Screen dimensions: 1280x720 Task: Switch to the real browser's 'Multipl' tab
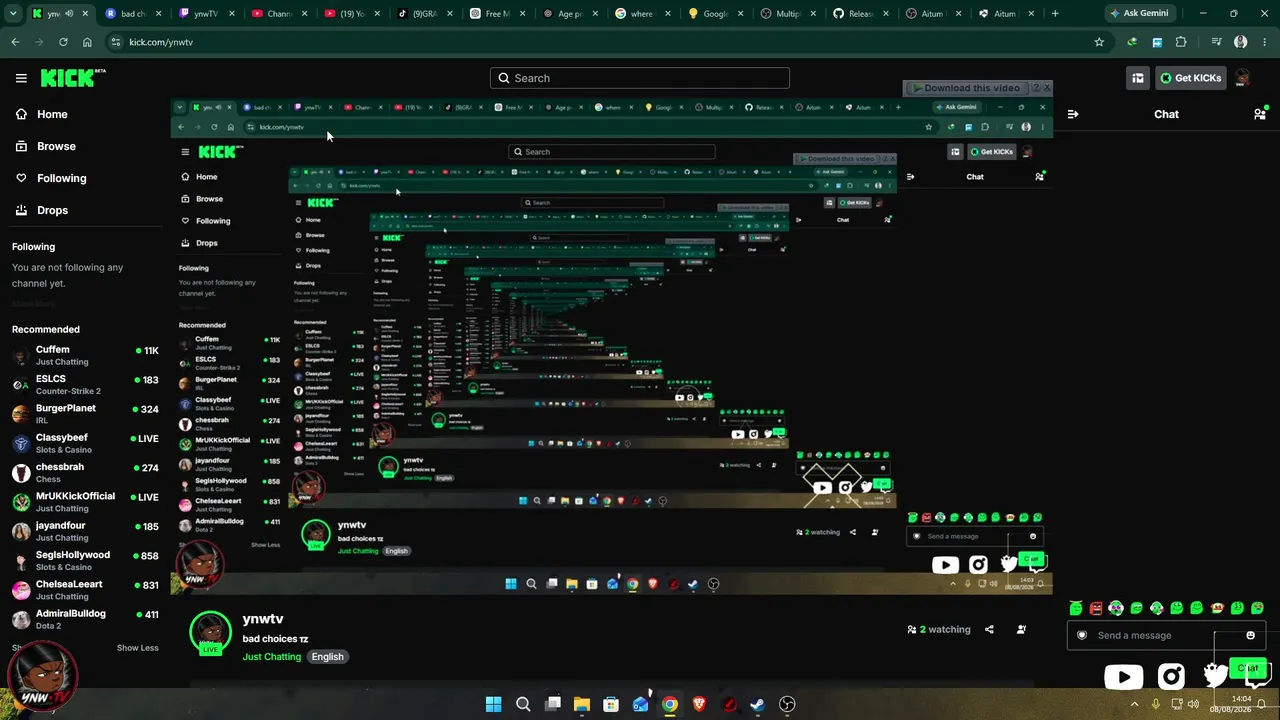790,14
